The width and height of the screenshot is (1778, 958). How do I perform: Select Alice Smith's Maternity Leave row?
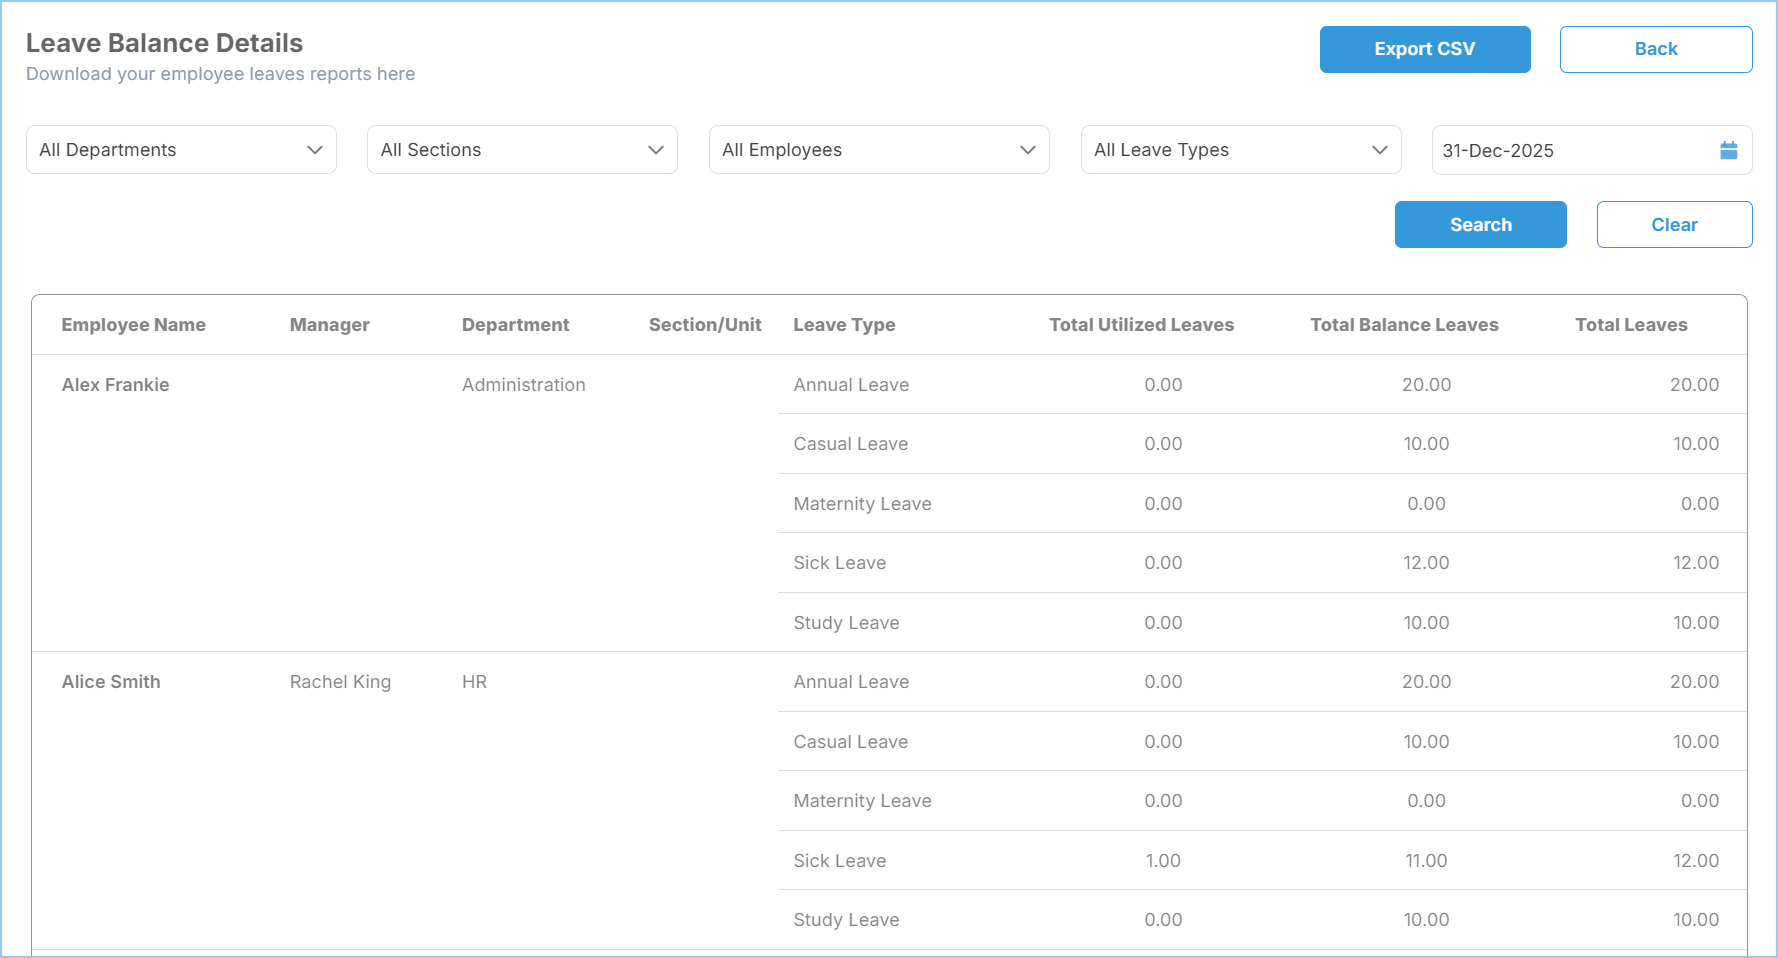click(x=1262, y=801)
